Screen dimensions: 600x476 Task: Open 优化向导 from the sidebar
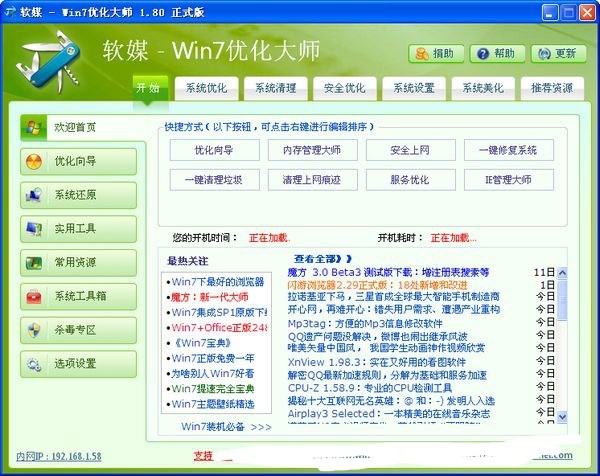[x=78, y=161]
